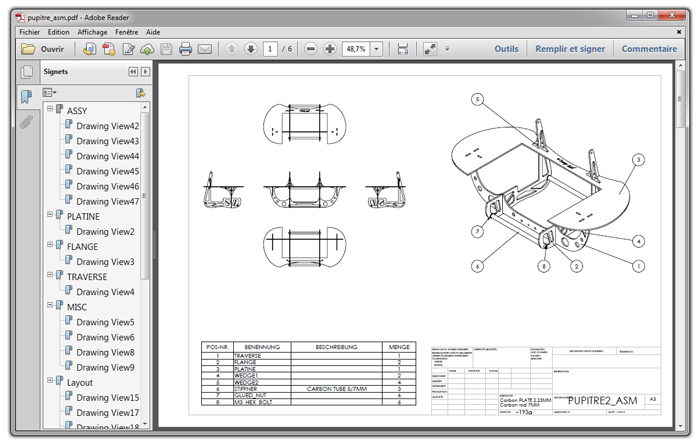This screenshot has width=700, height=444.
Task: Toggle read mode full-view icon
Action: (x=430, y=49)
